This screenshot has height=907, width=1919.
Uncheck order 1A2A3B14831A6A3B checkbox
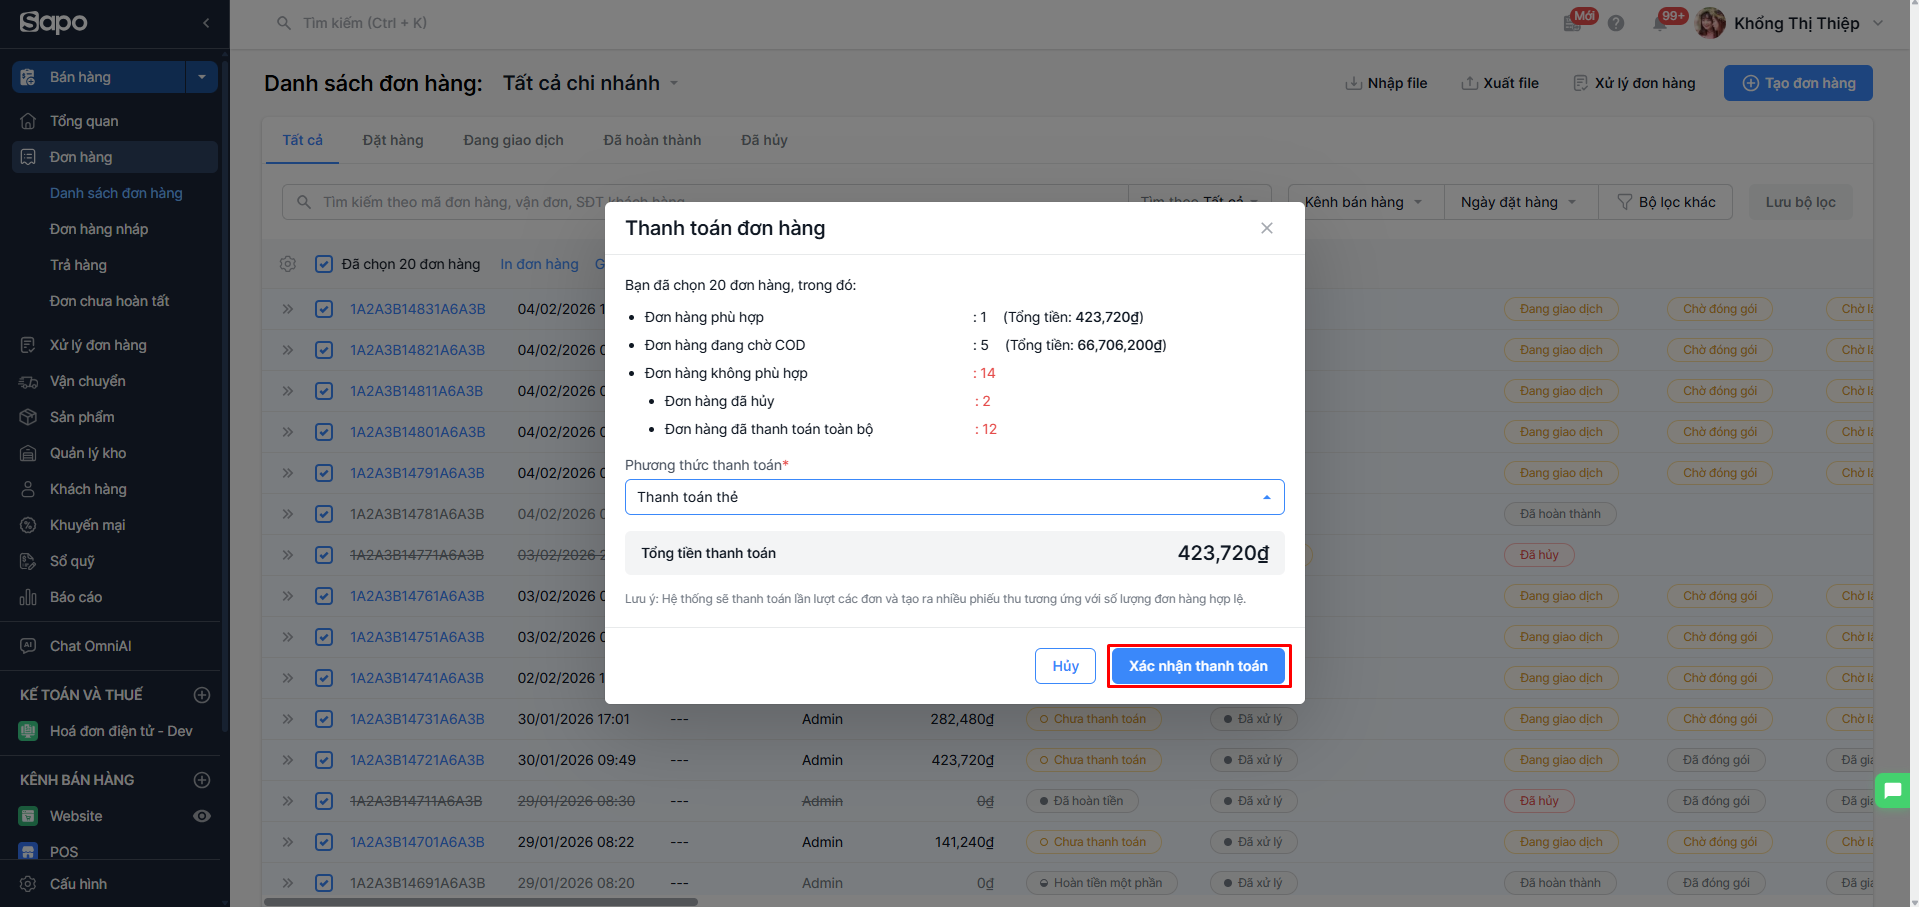click(324, 309)
